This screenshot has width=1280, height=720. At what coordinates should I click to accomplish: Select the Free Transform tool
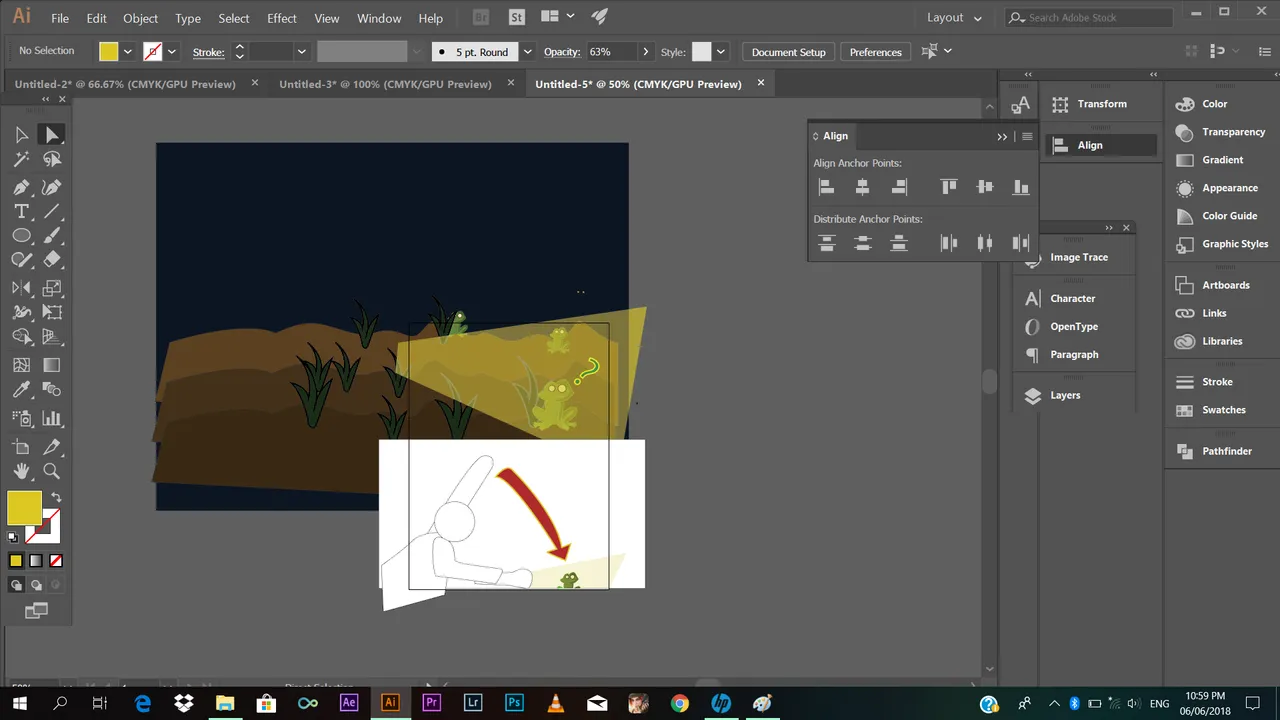pos(52,312)
